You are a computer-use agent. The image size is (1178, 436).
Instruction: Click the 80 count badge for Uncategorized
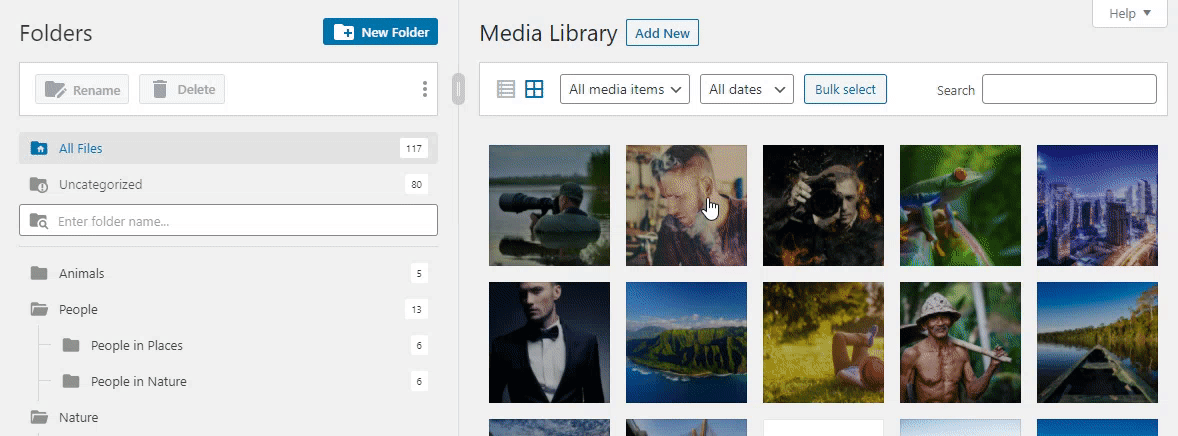pyautogui.click(x=415, y=184)
